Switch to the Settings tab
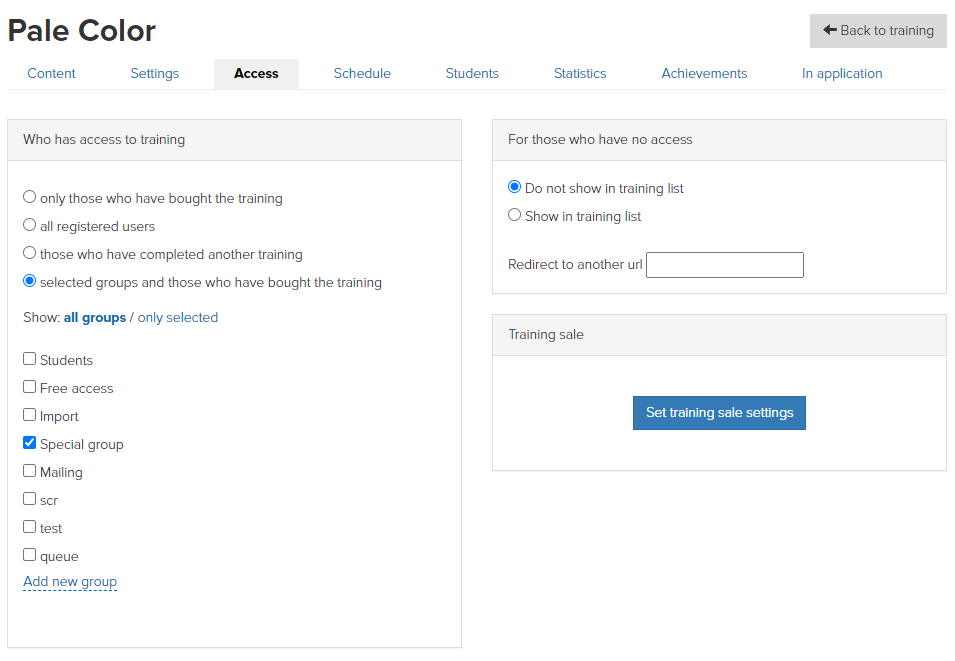The image size is (955, 661). click(x=155, y=74)
